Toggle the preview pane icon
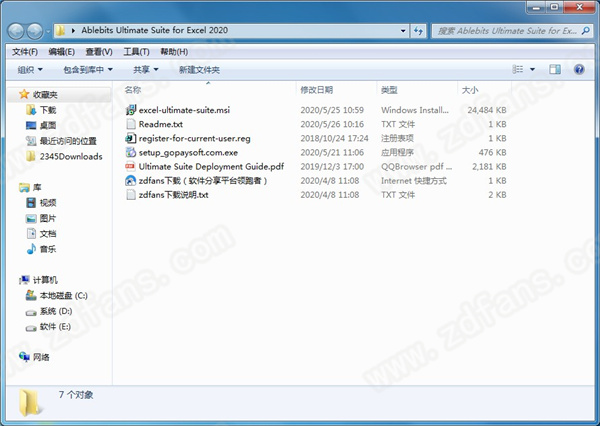600x426 pixels. pyautogui.click(x=555, y=69)
